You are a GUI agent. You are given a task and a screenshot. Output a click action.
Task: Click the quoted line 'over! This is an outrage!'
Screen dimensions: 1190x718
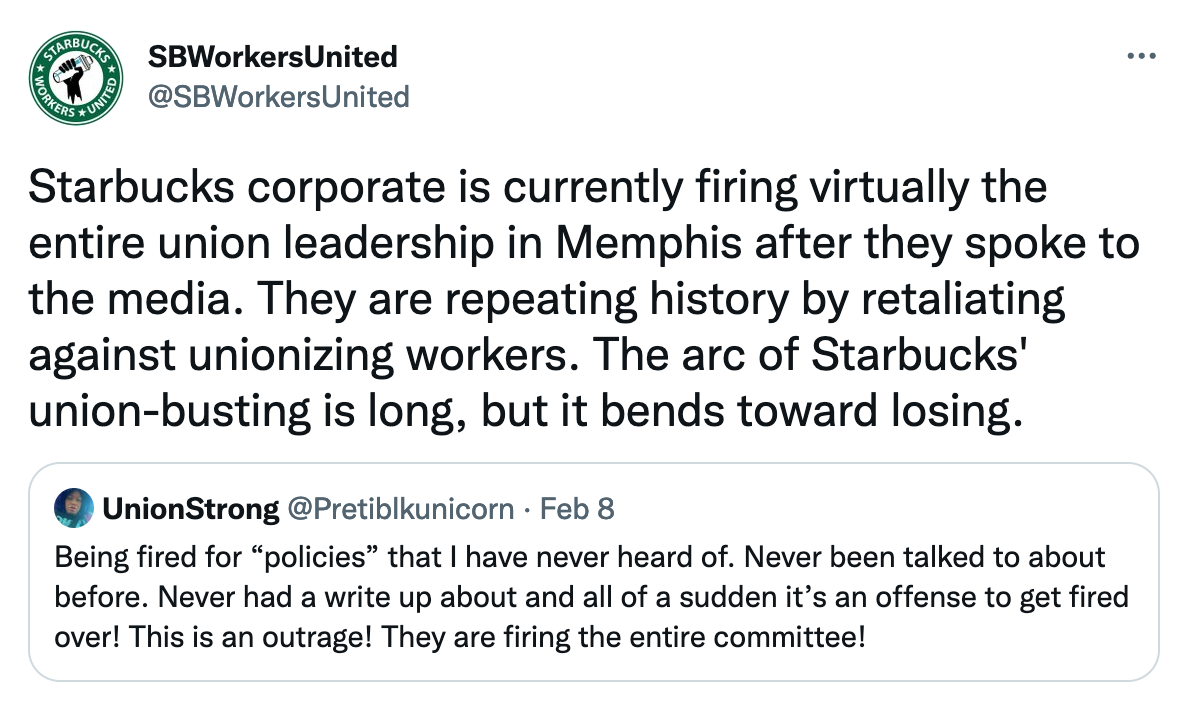click(460, 637)
